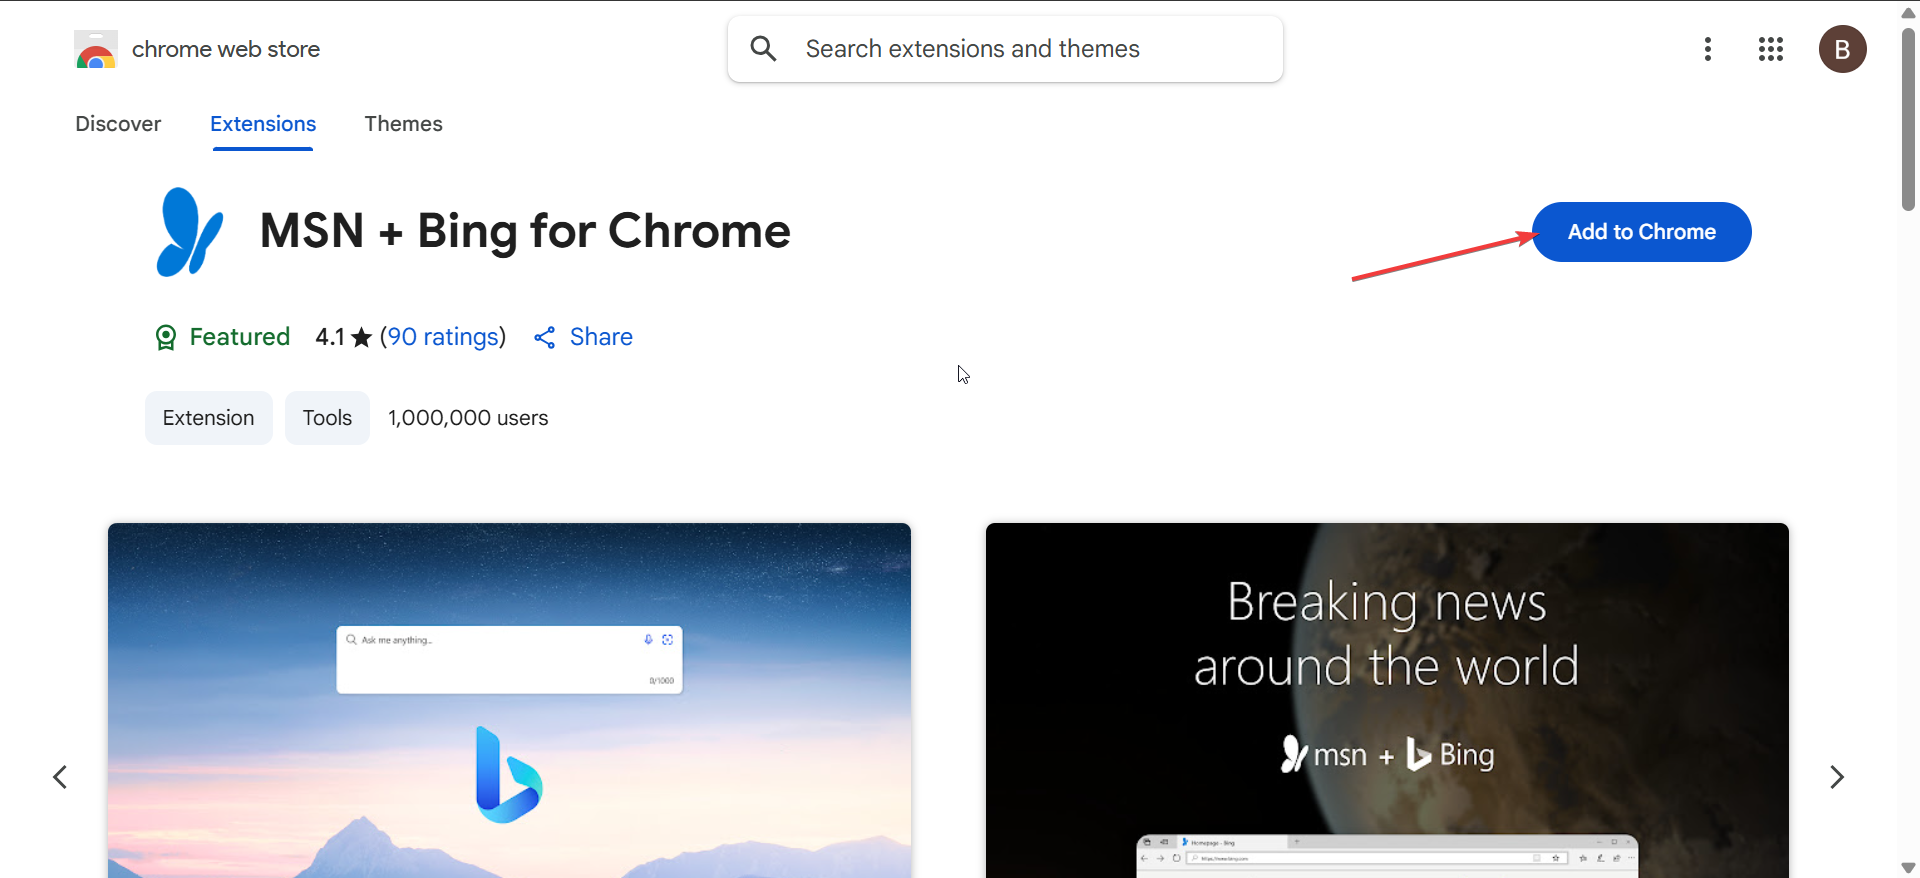This screenshot has width=1920, height=878.
Task: Open the Breaking news screenshot thumbnail
Action: point(1387,700)
